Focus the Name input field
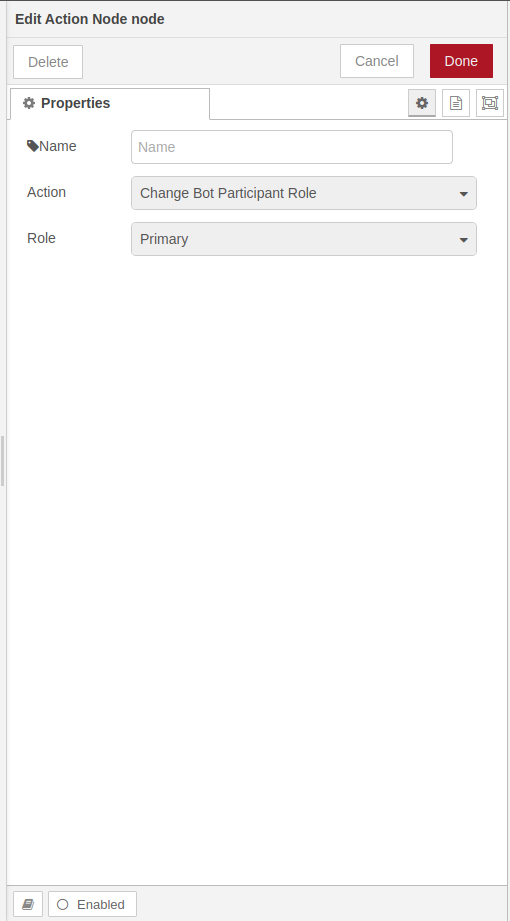 click(x=292, y=147)
